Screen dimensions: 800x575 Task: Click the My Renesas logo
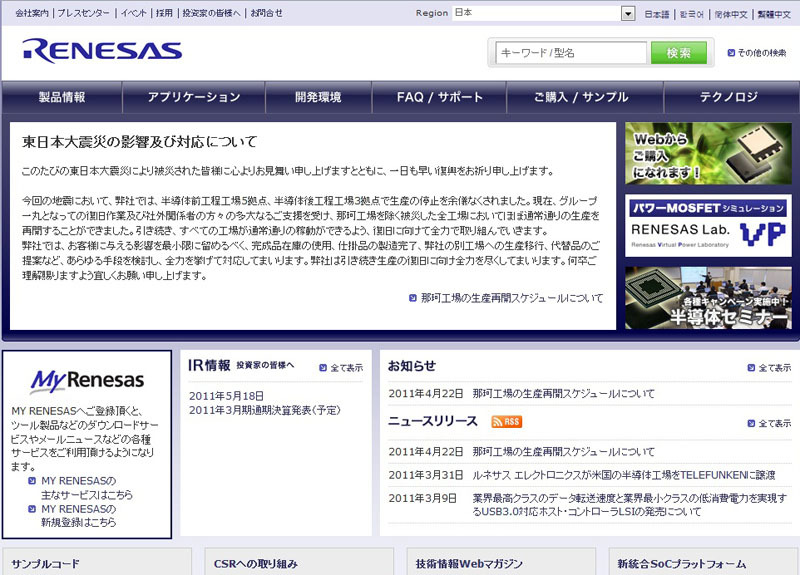click(87, 380)
